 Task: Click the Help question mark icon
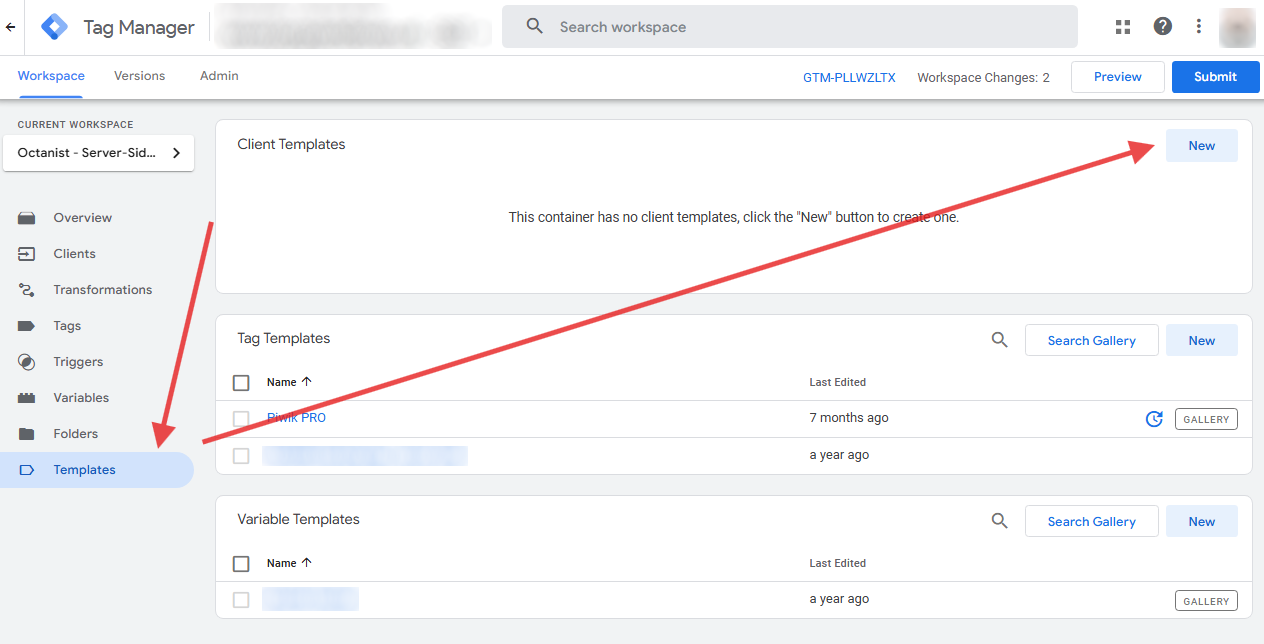click(1162, 27)
